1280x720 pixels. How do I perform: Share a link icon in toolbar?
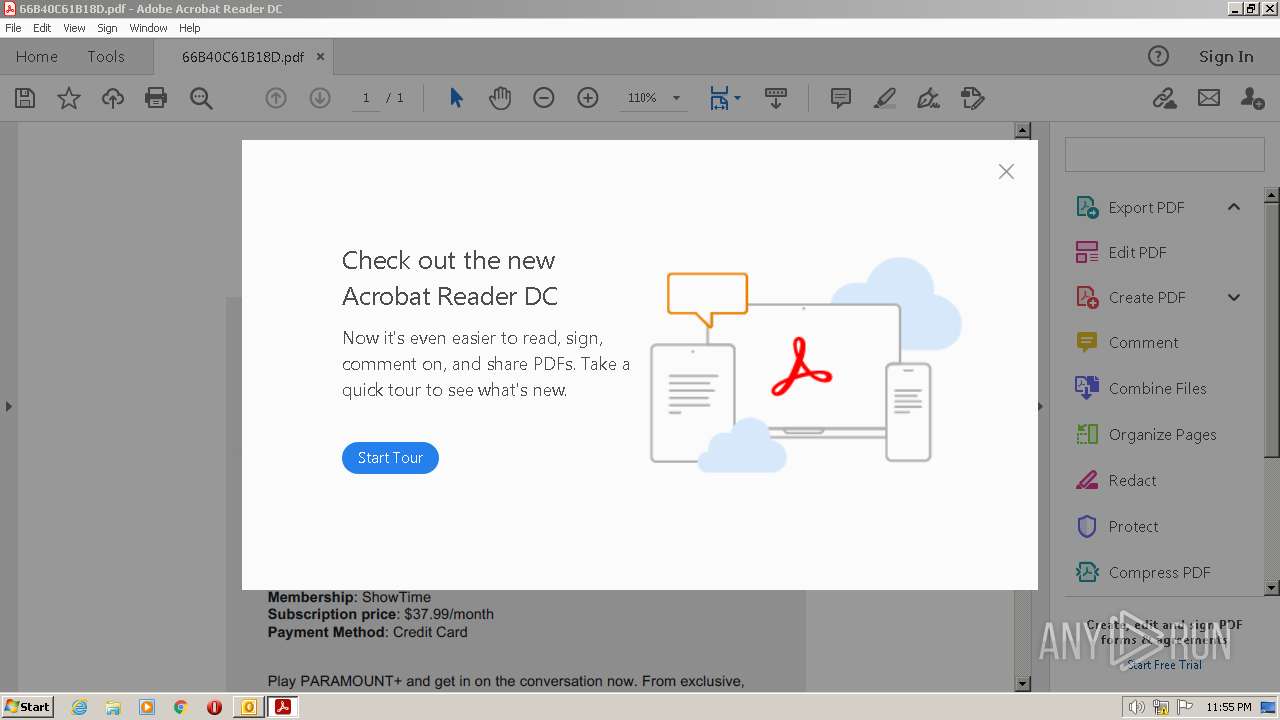coord(1164,98)
